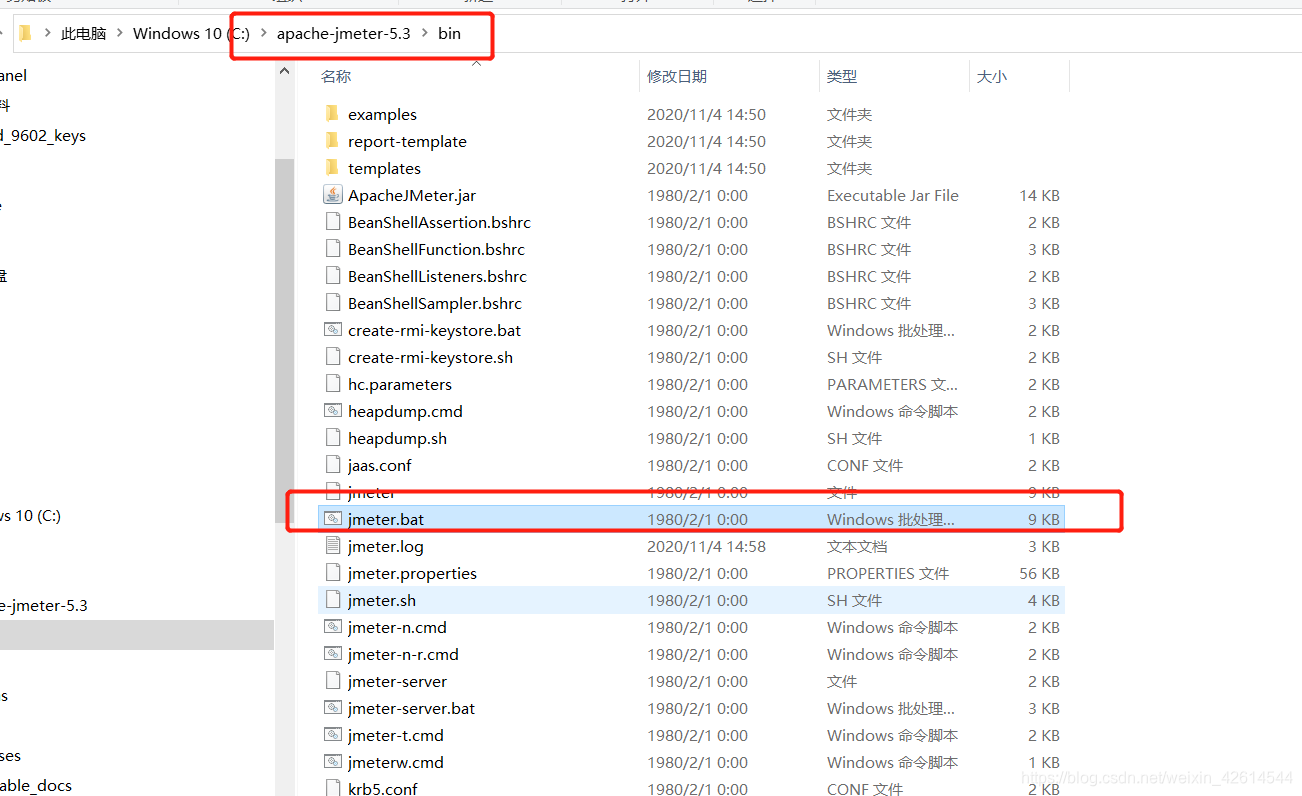Select the heapdump.sh file name

coord(397,438)
